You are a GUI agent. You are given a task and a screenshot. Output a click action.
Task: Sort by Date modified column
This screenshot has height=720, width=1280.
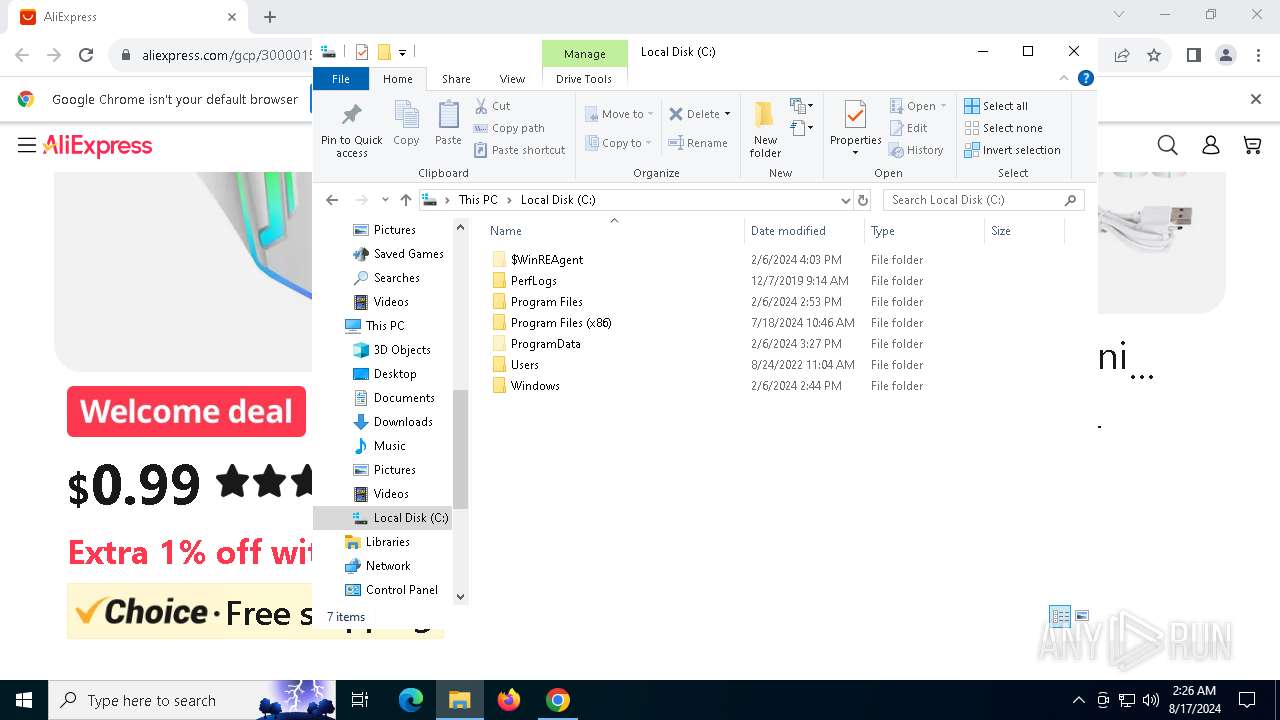(x=803, y=231)
